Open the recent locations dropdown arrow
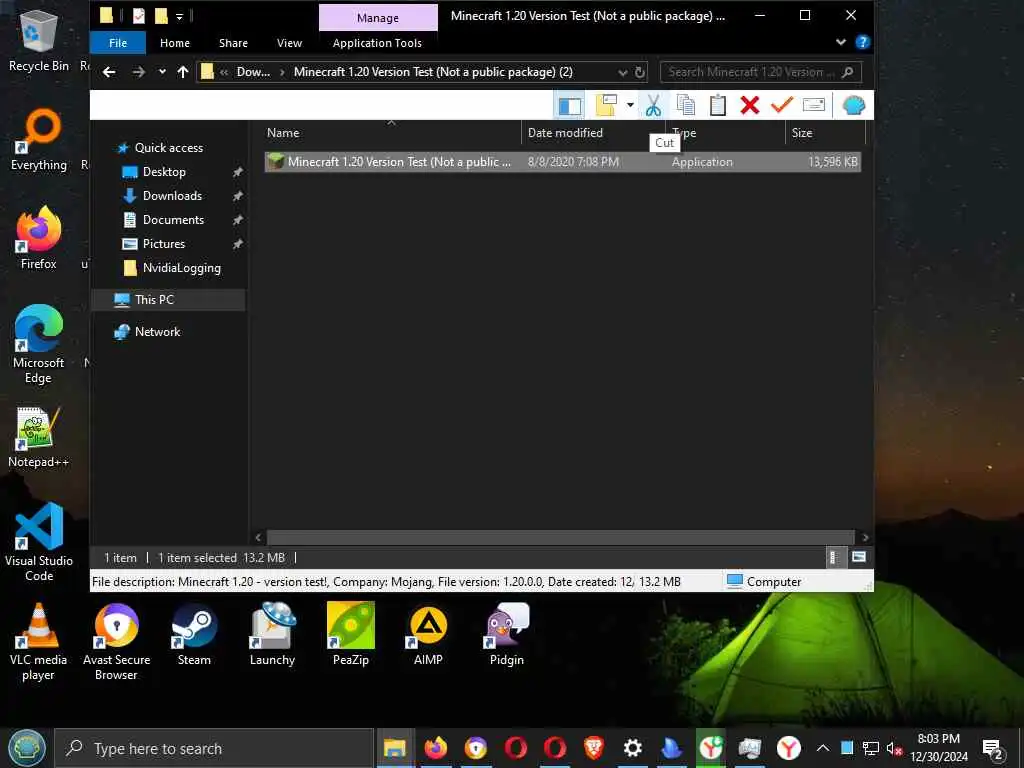Image resolution: width=1024 pixels, height=768 pixels. (x=162, y=72)
